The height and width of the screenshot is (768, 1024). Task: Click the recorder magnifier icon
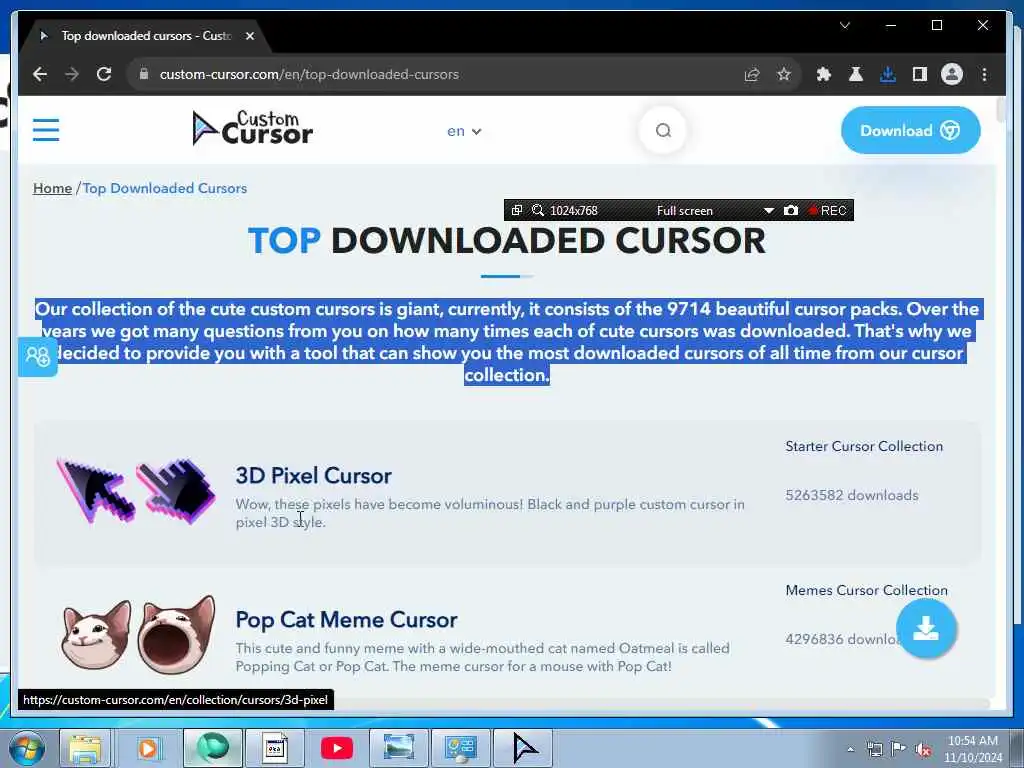coord(537,210)
